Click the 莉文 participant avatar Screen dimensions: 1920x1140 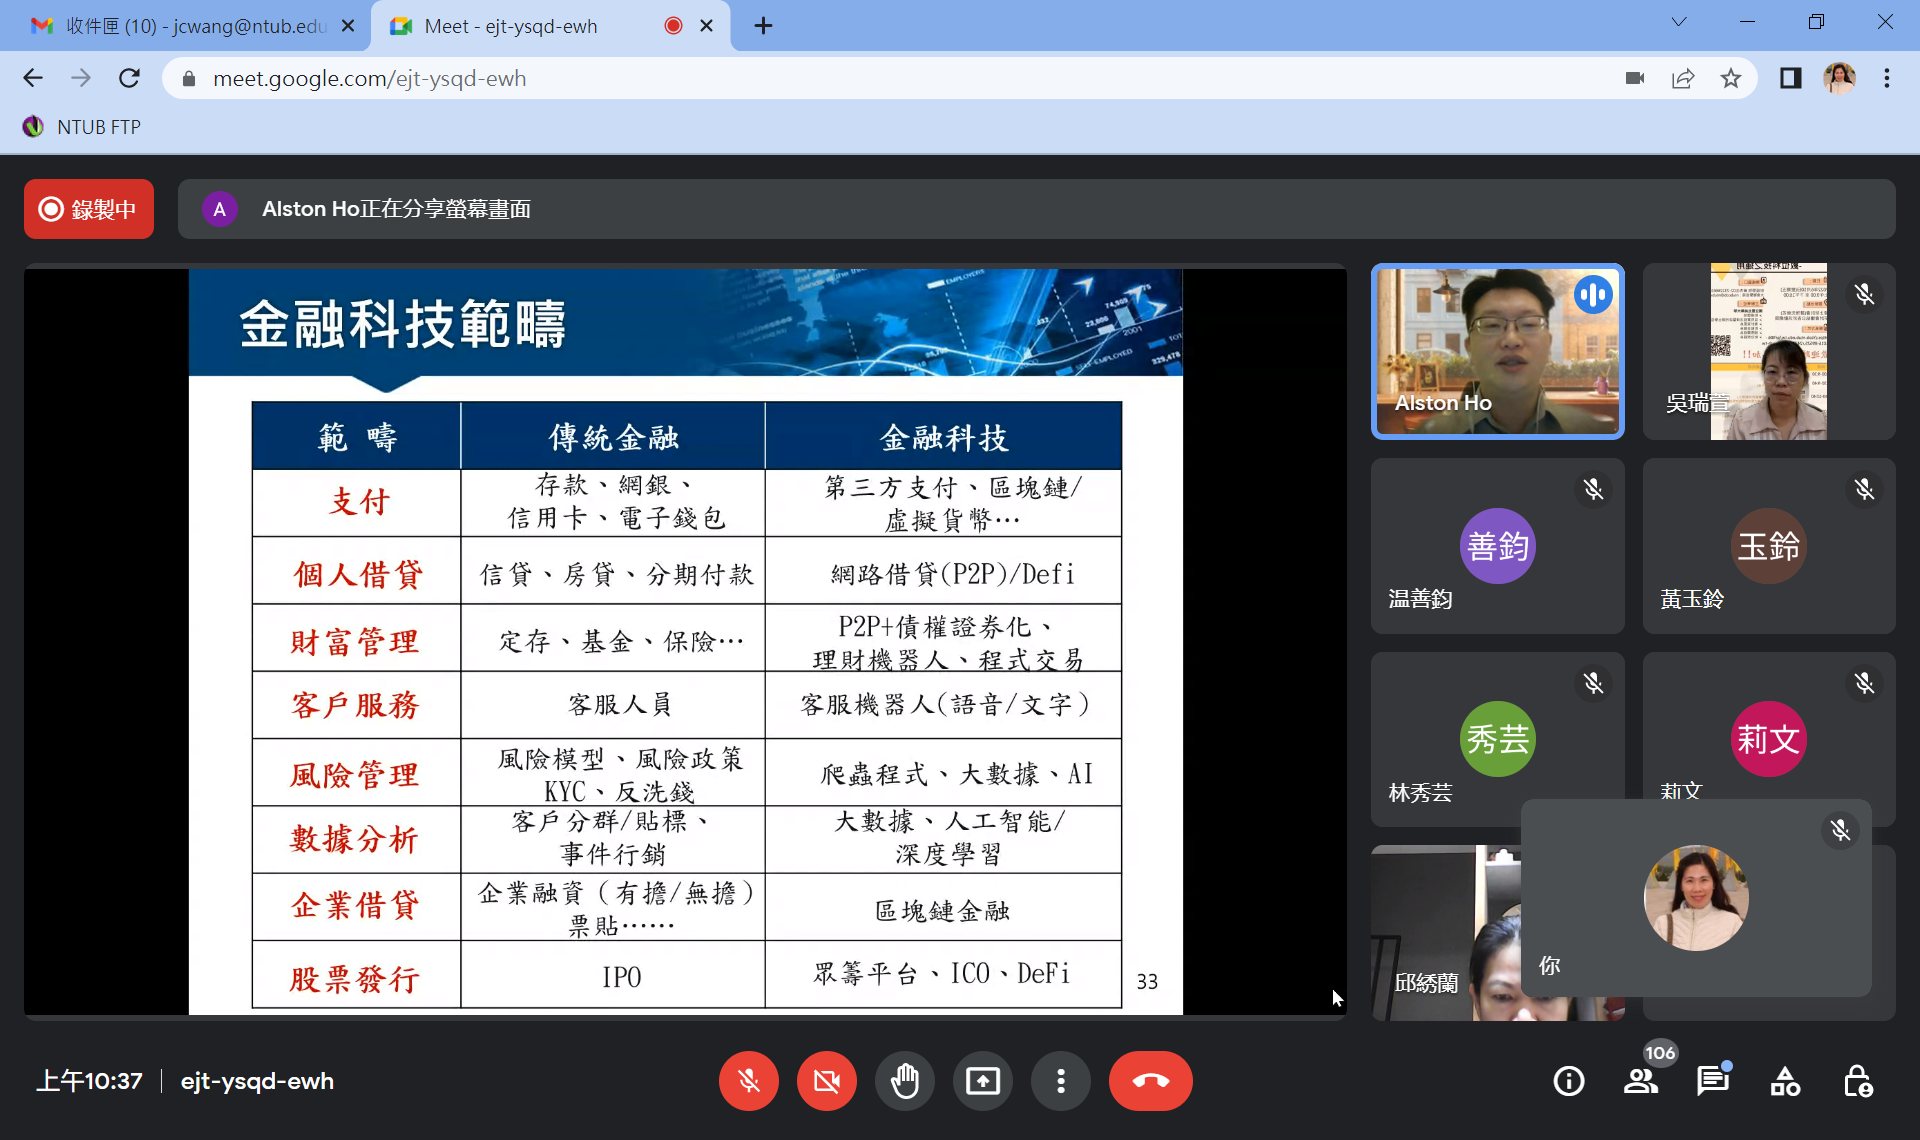1768,739
